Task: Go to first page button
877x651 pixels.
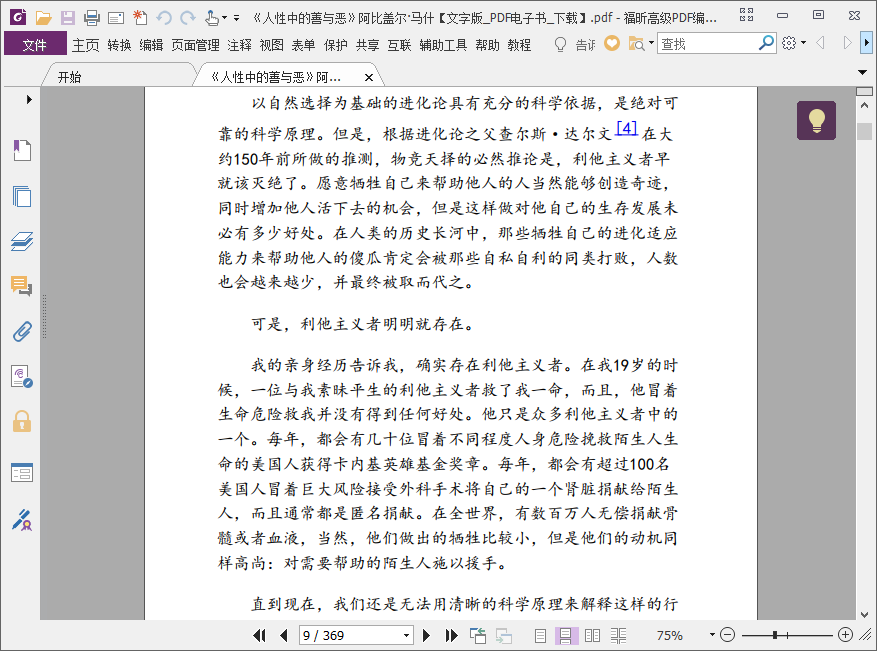Action: click(259, 635)
